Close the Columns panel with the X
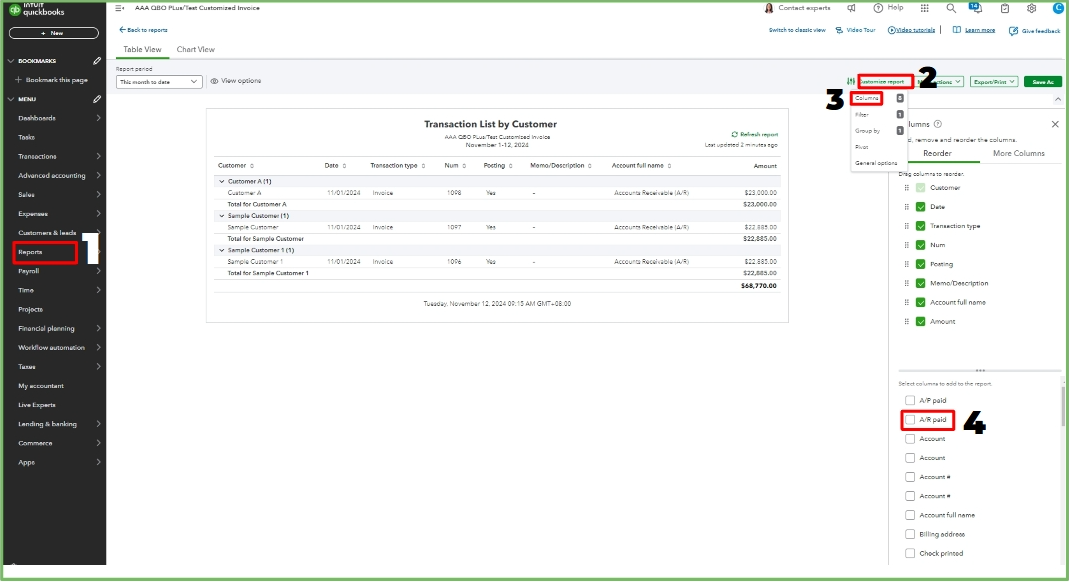Screen dimensions: 1069x582 (x=1055, y=124)
